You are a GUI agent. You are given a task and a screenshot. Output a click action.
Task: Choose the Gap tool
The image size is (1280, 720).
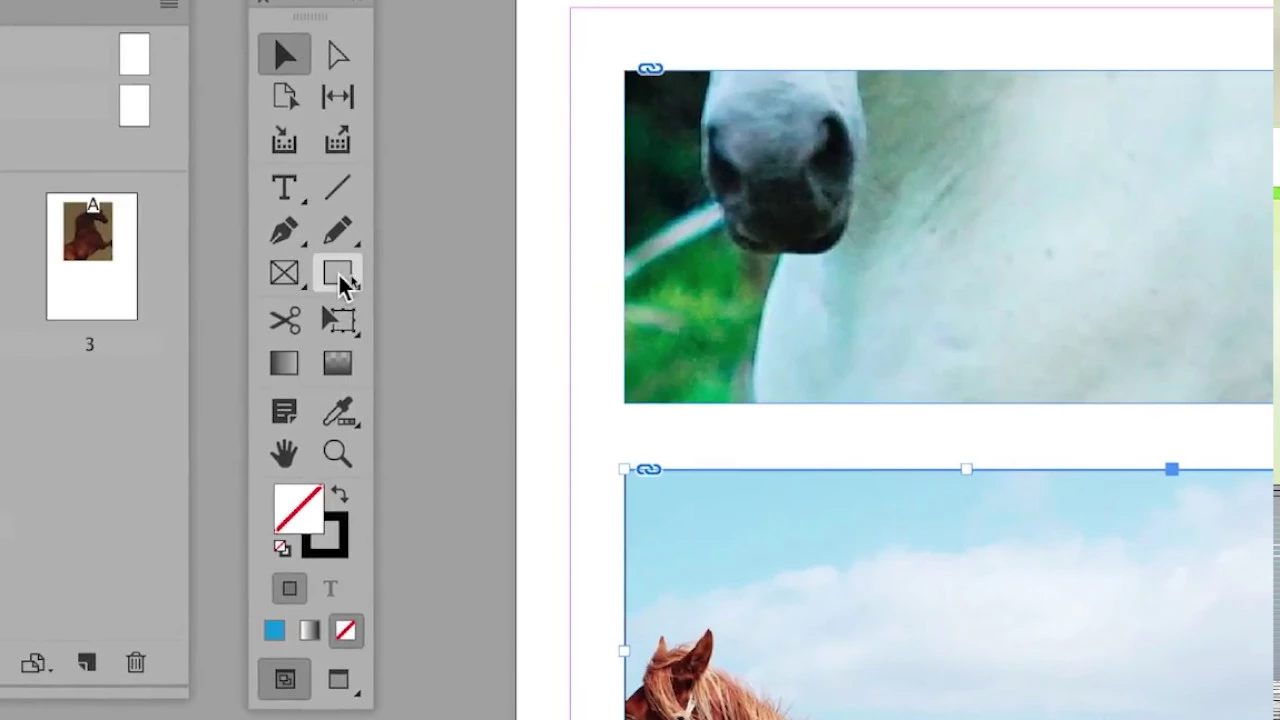[x=337, y=97]
